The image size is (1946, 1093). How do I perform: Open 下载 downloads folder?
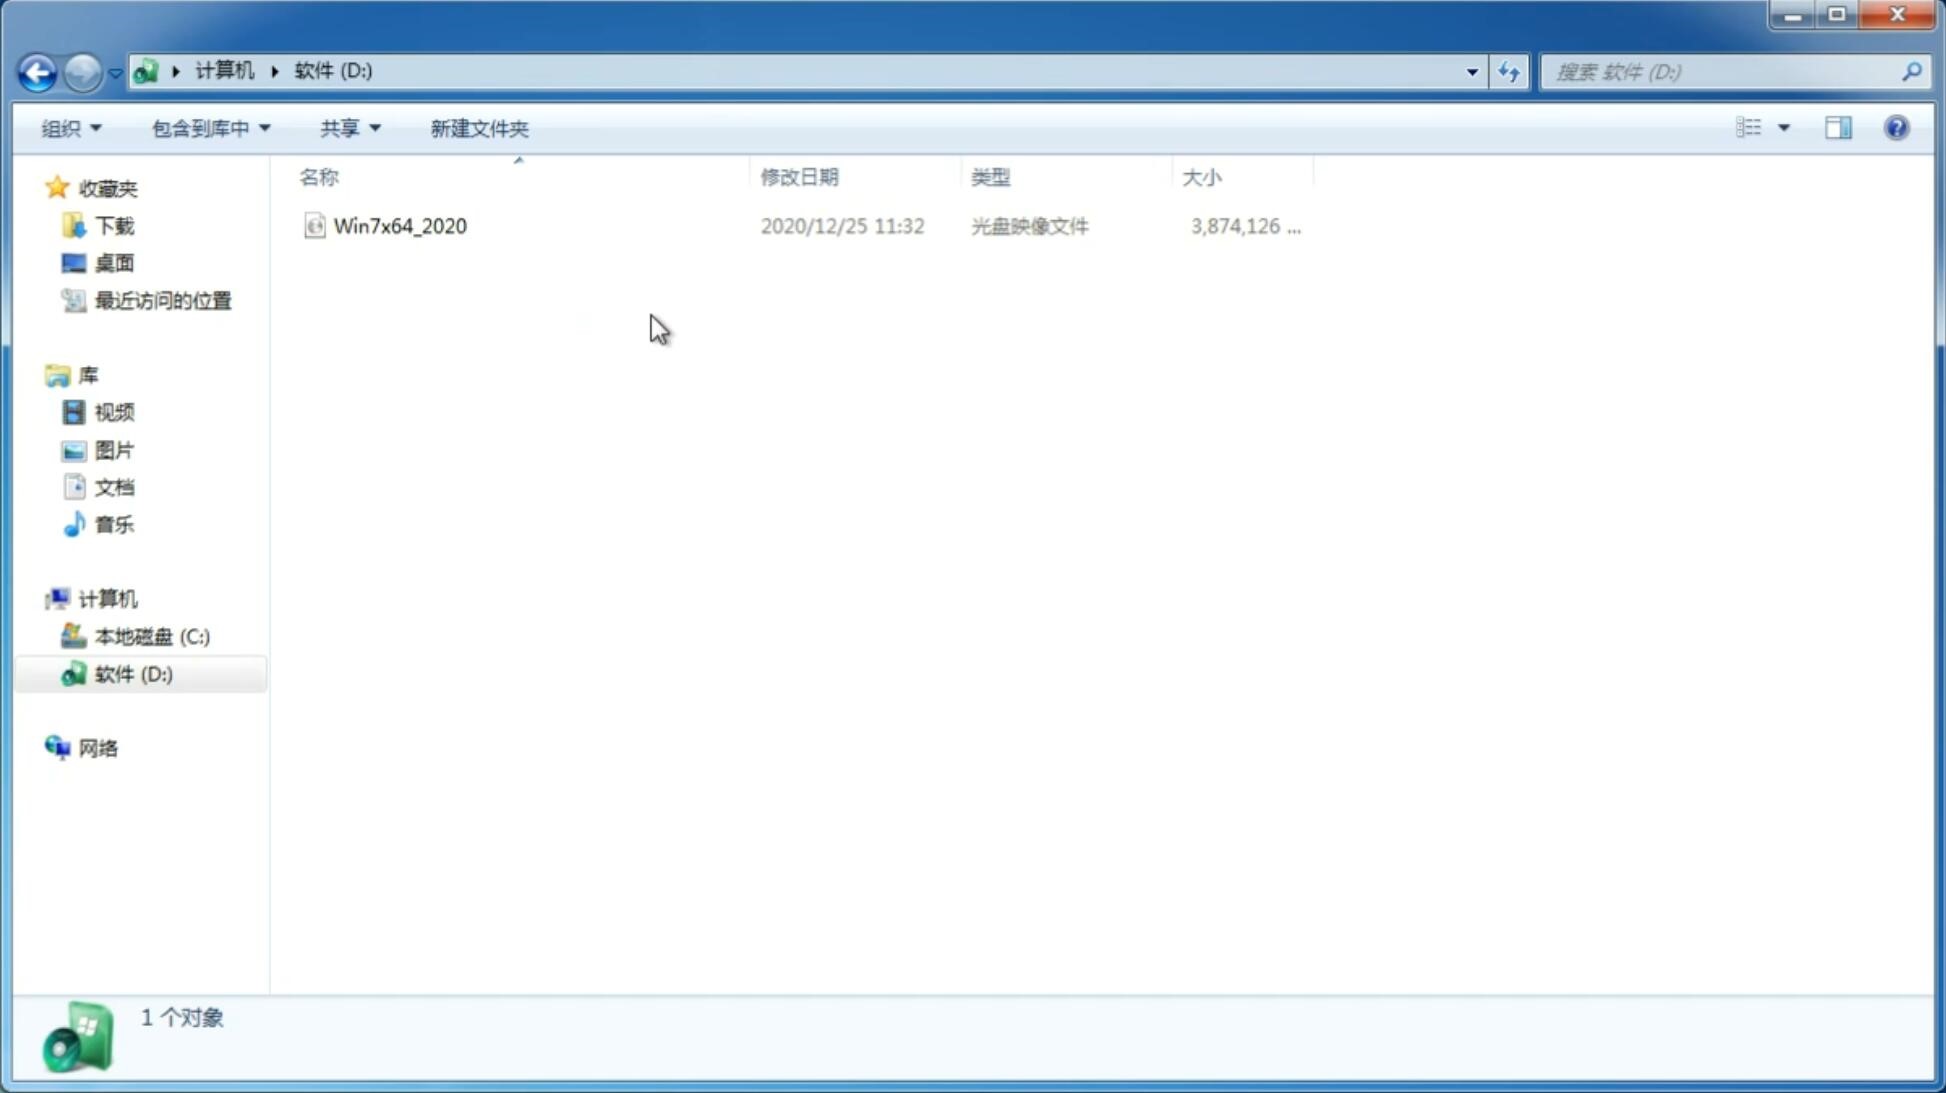pyautogui.click(x=114, y=224)
